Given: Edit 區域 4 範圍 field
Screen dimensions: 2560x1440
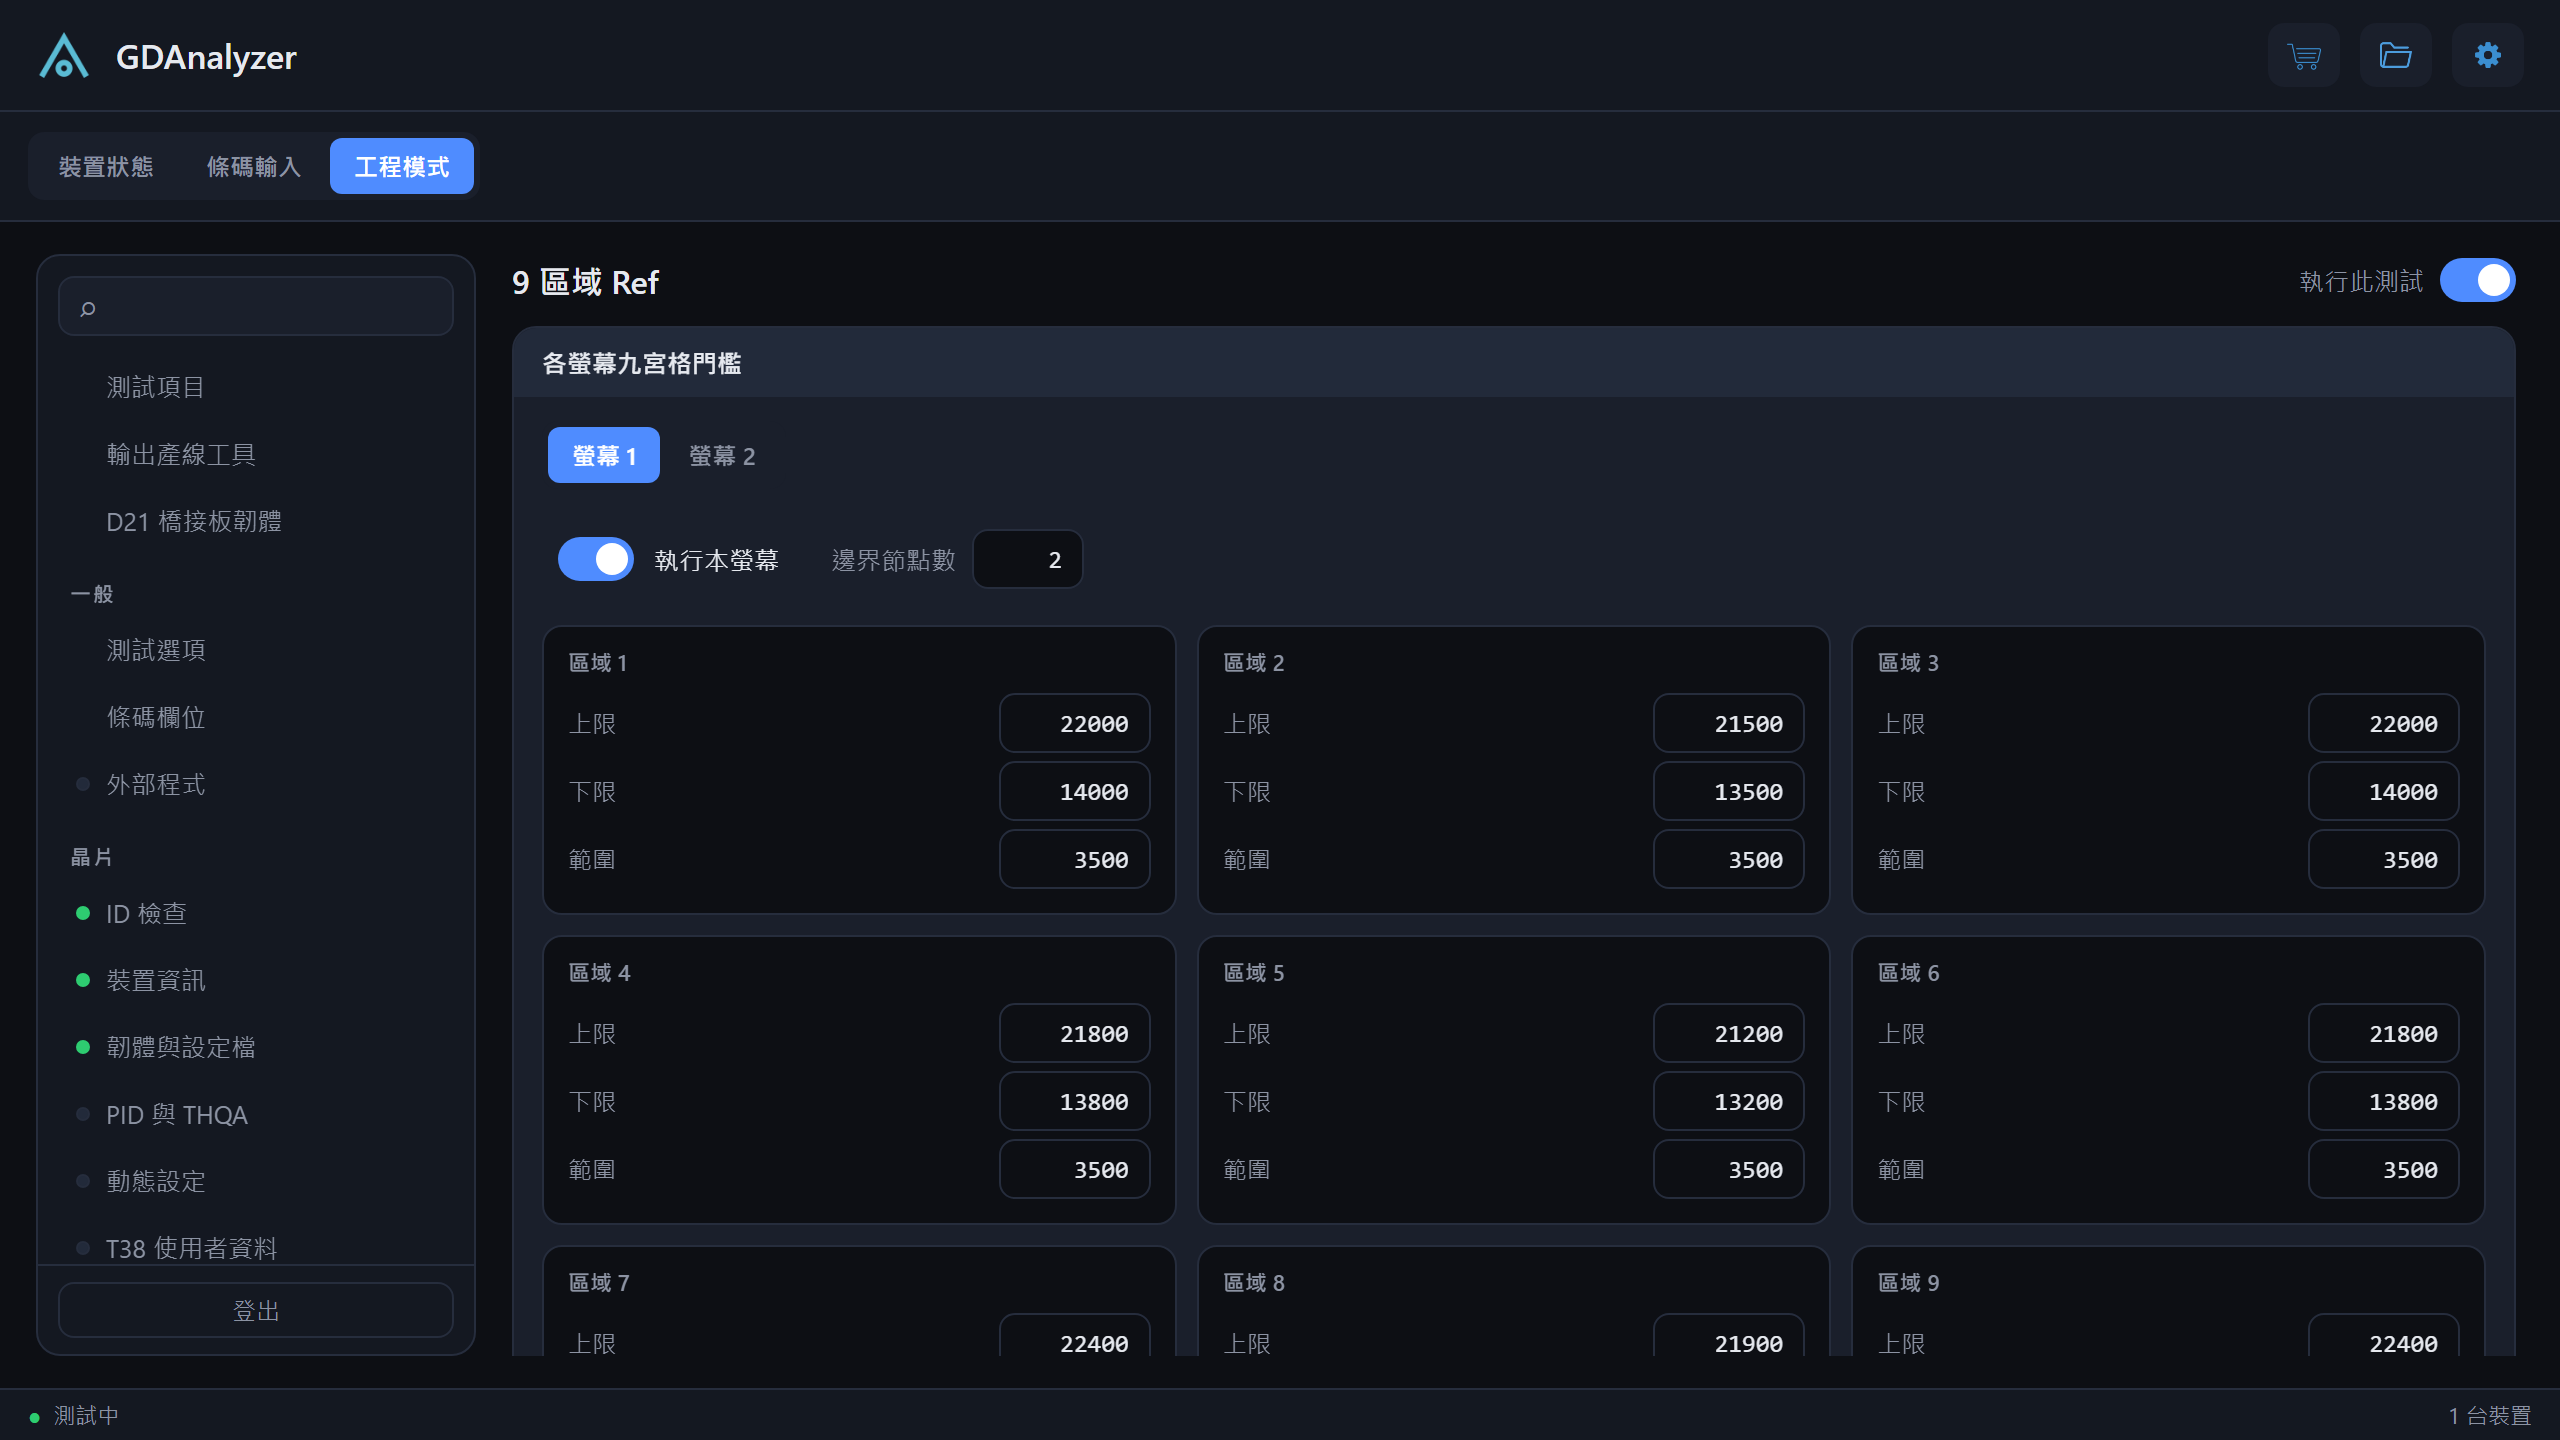Looking at the screenshot, I should coord(1075,1169).
